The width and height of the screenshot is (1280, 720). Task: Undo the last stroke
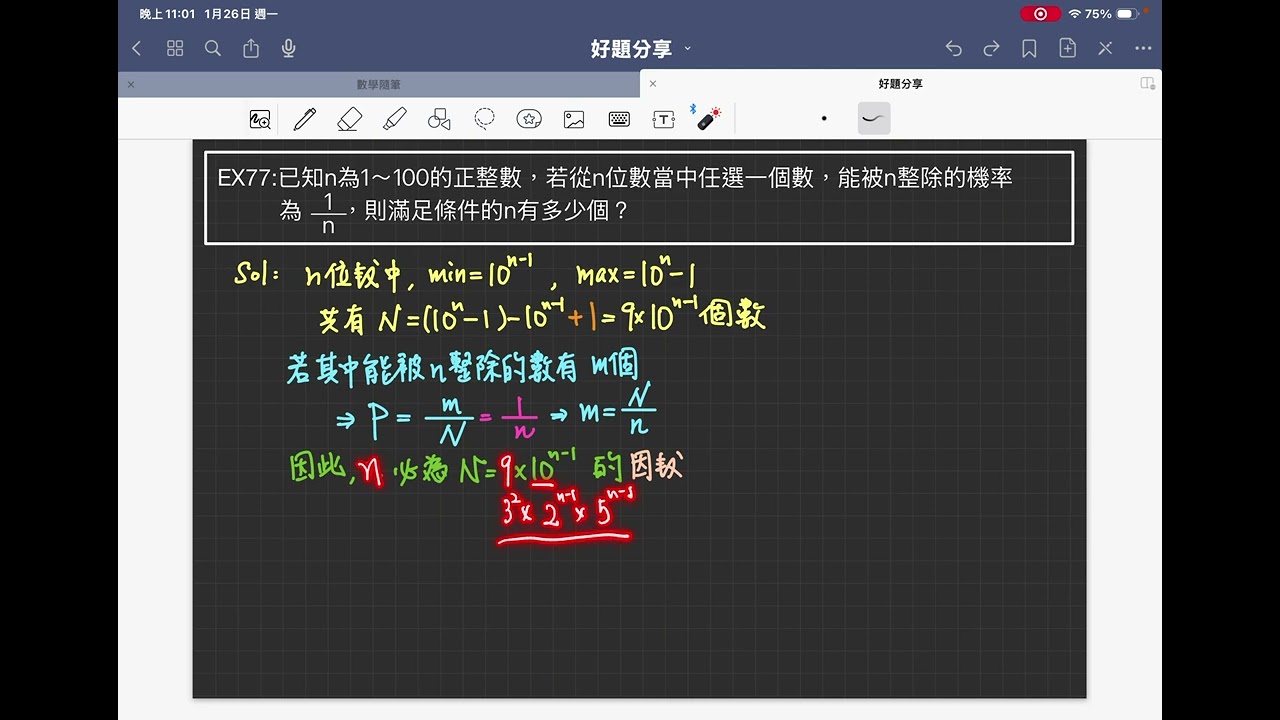click(953, 48)
